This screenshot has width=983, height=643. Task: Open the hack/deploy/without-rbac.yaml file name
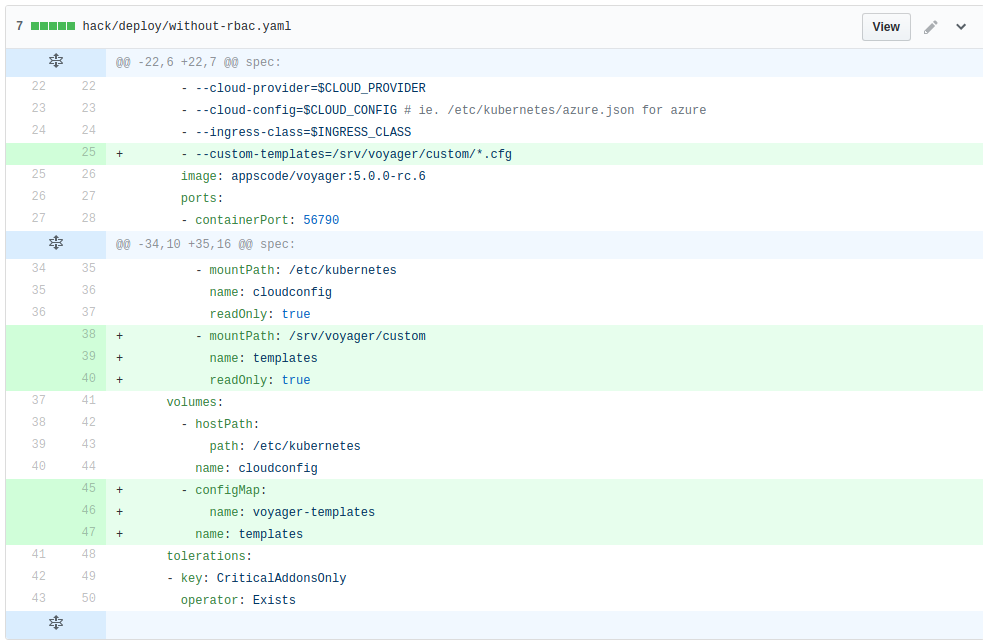tap(187, 27)
